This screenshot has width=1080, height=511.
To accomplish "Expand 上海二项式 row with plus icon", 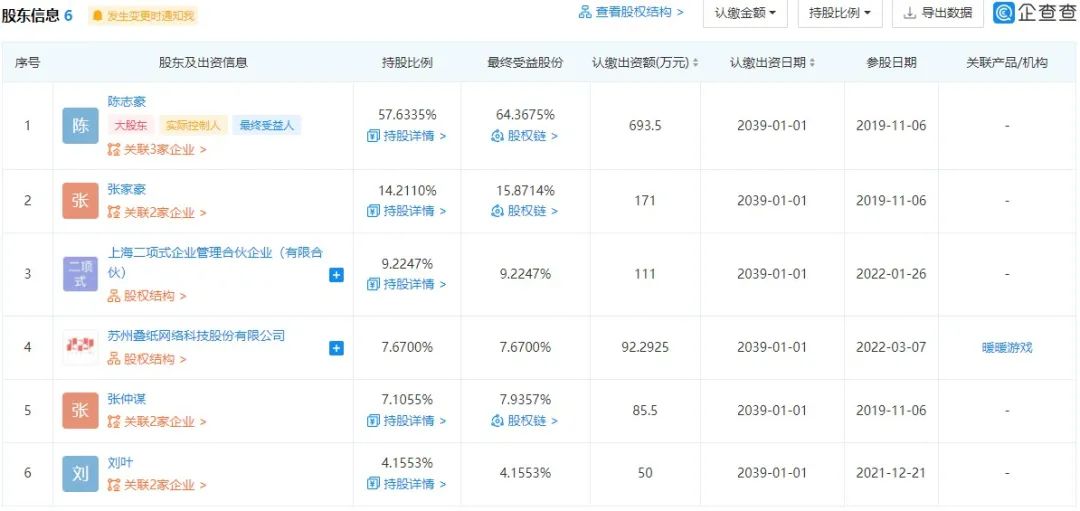I will click(336, 275).
